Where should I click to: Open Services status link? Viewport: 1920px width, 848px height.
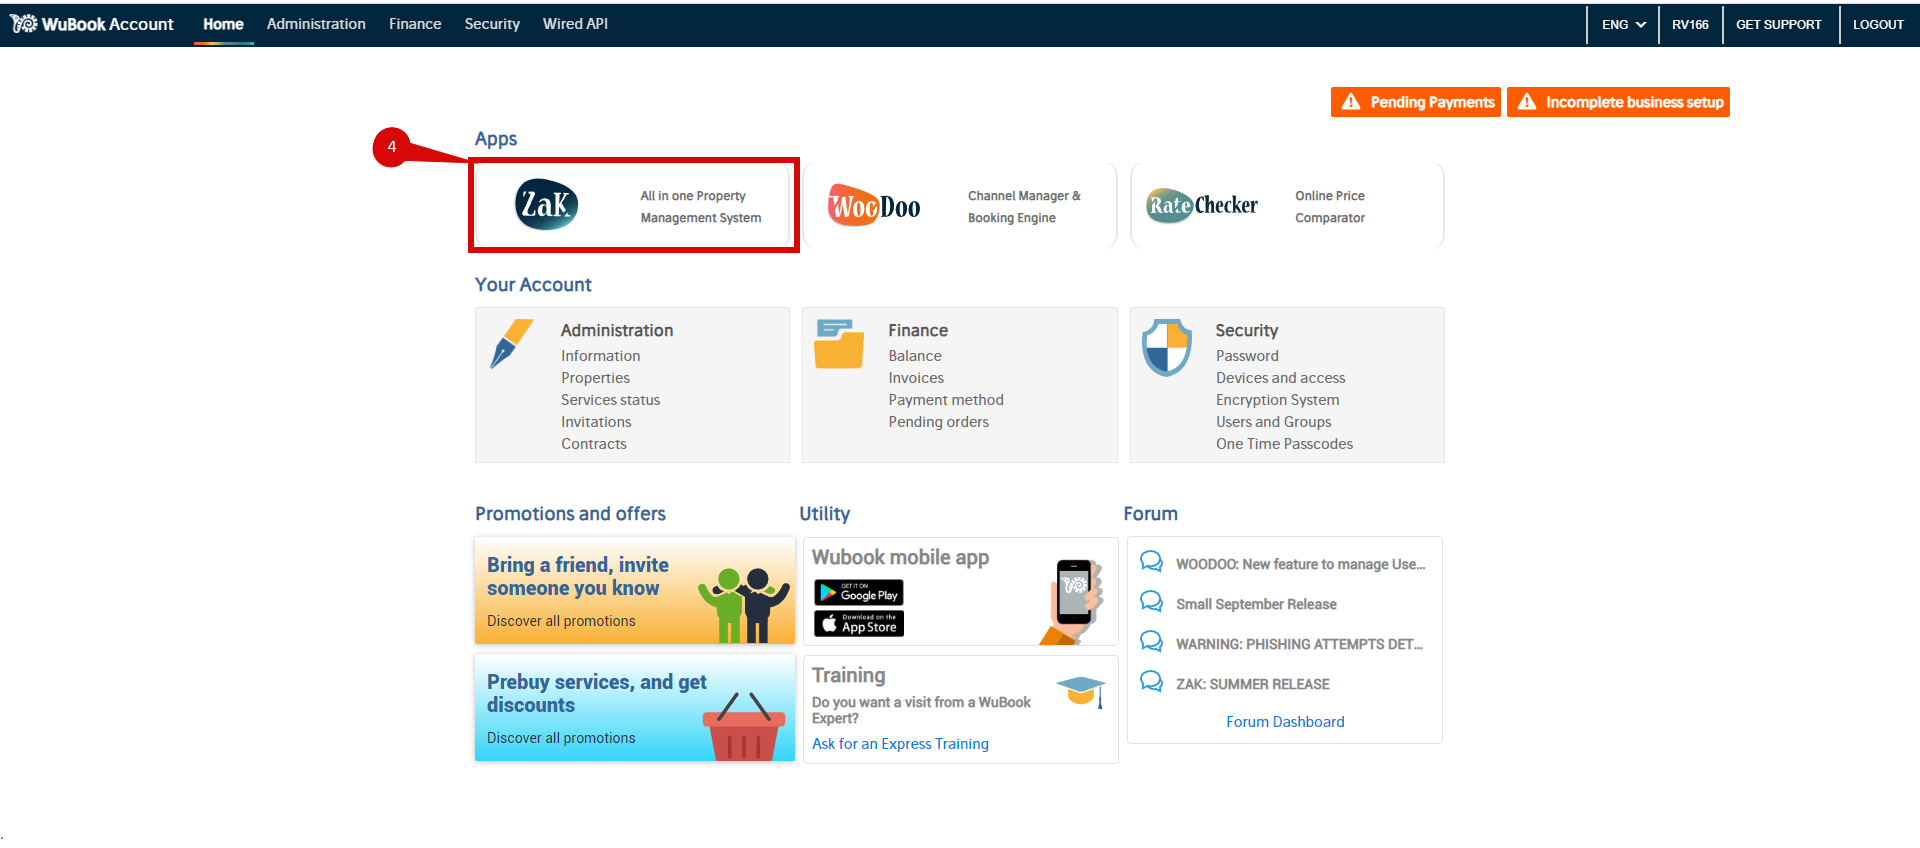pos(610,400)
